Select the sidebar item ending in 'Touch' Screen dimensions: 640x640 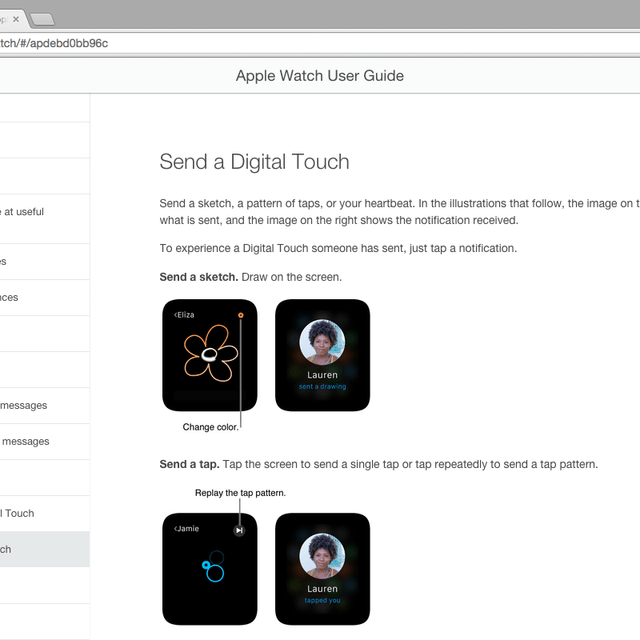pyautogui.click(x=45, y=513)
